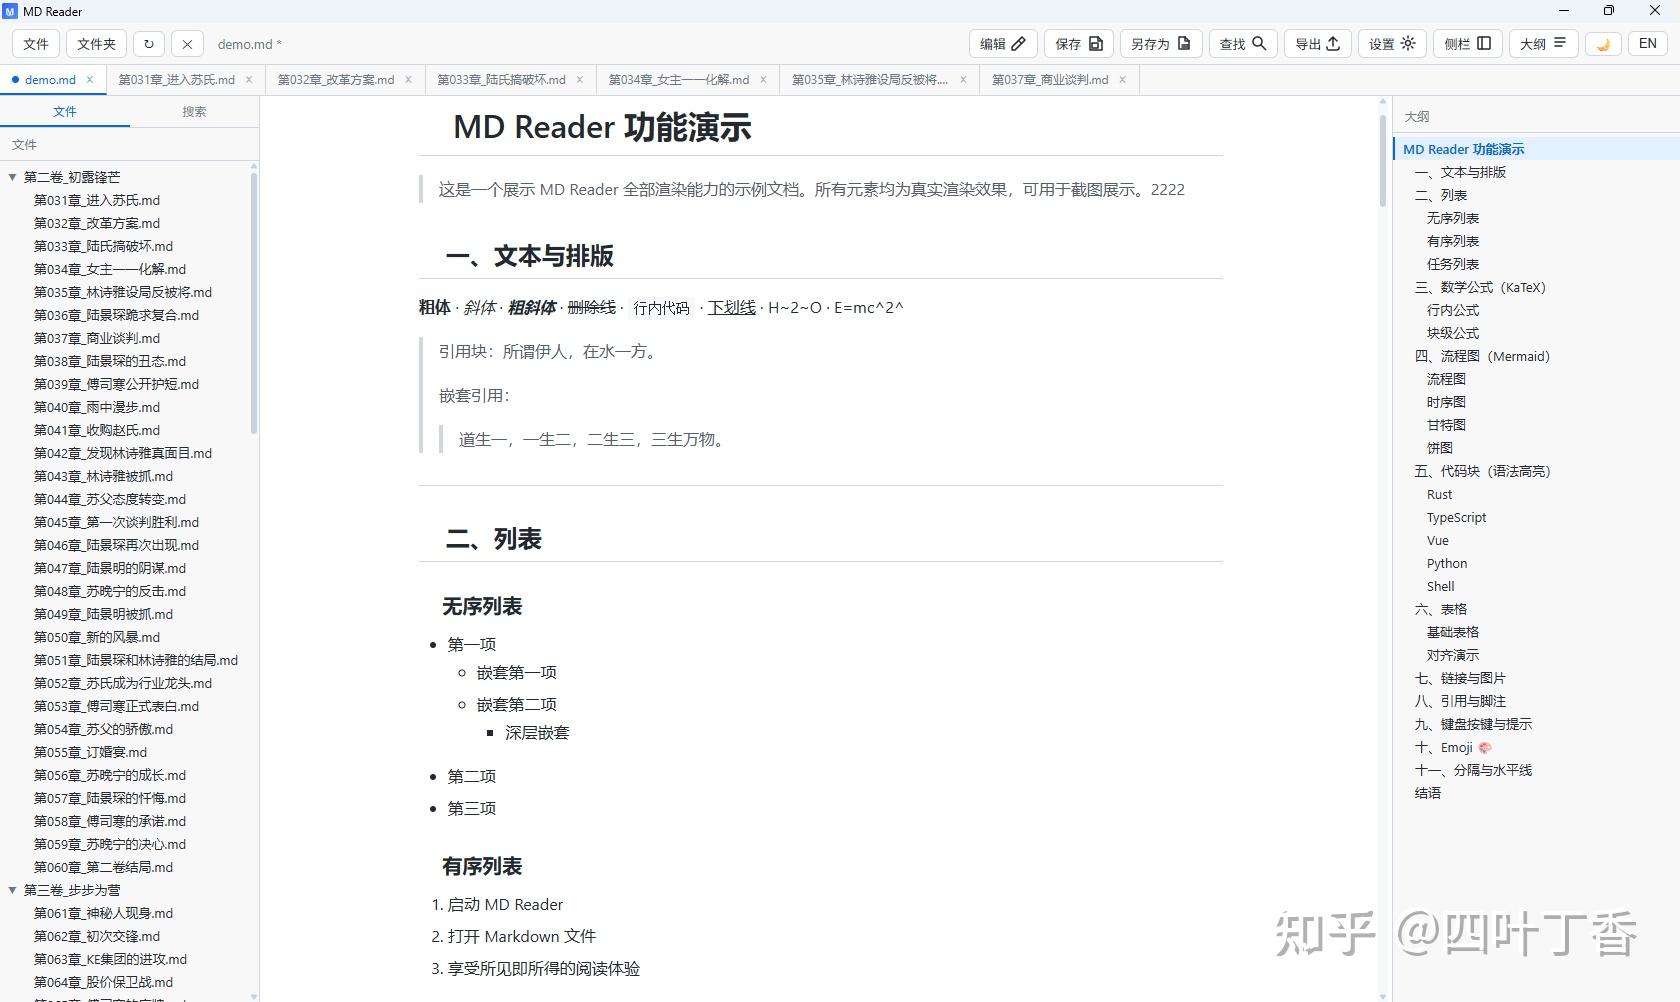Click the file tree scroll-down arrow
The height and width of the screenshot is (1002, 1680).
tap(253, 996)
